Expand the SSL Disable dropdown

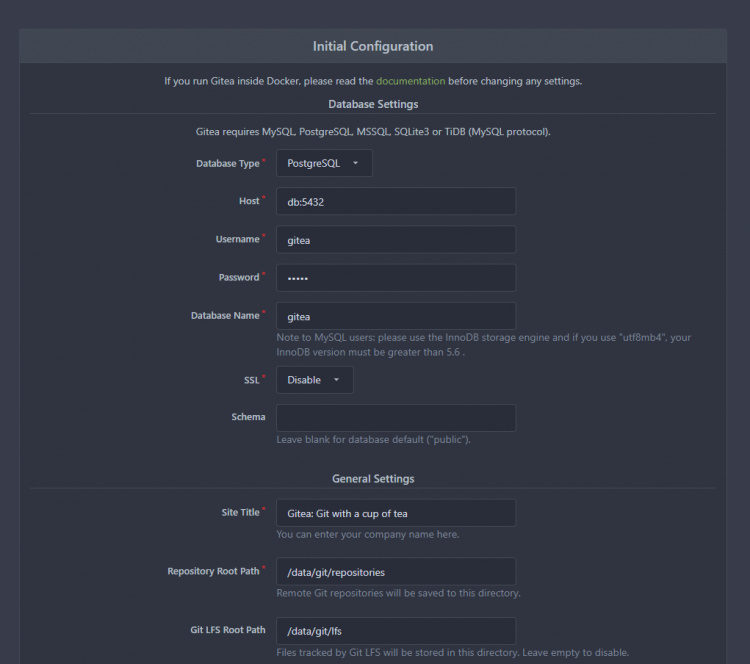tap(314, 380)
